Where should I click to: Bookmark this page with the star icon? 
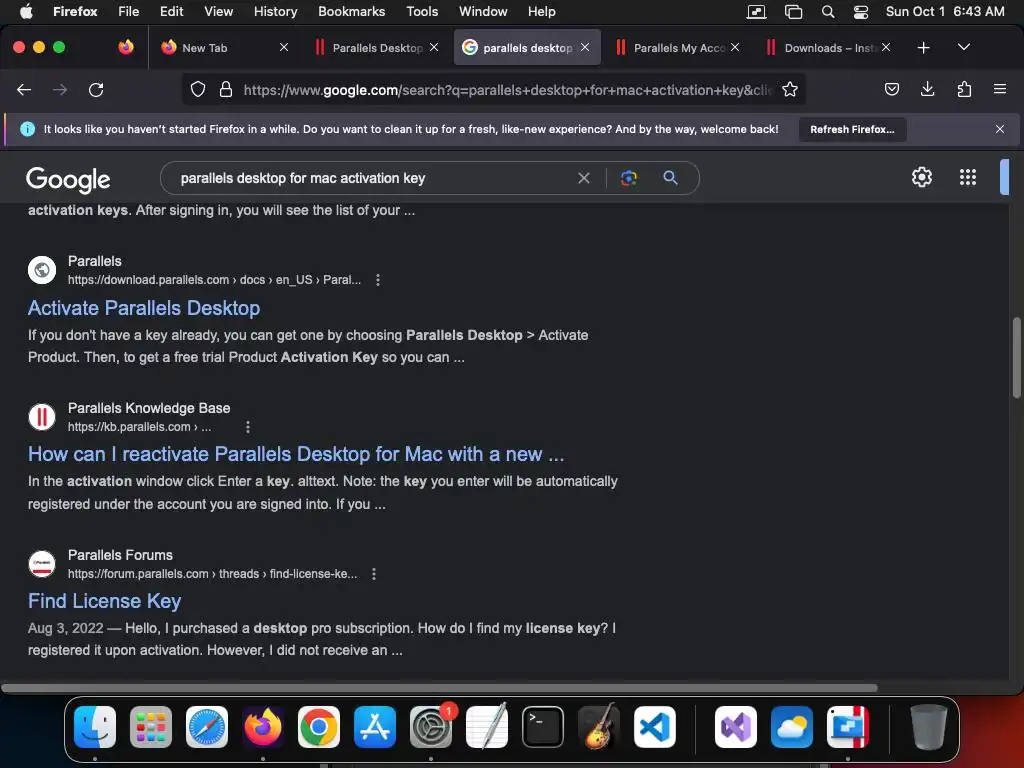coord(790,89)
